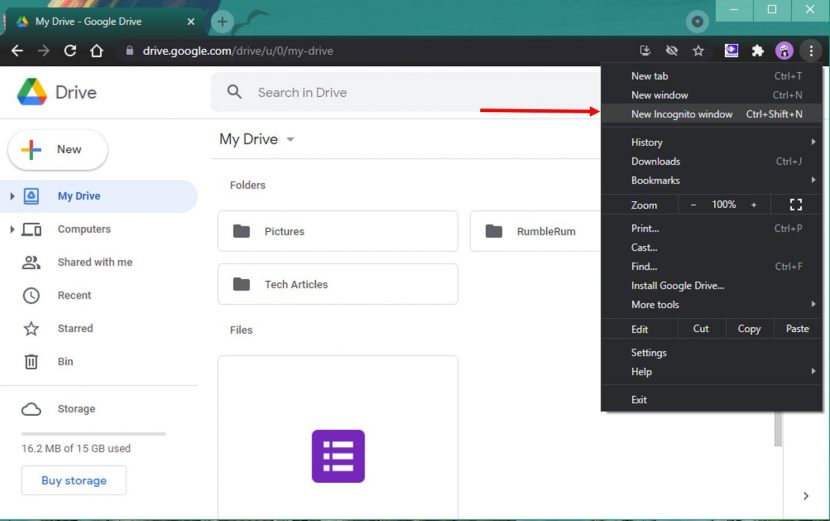Open Shared with me section
830x521 pixels.
[x=95, y=262]
